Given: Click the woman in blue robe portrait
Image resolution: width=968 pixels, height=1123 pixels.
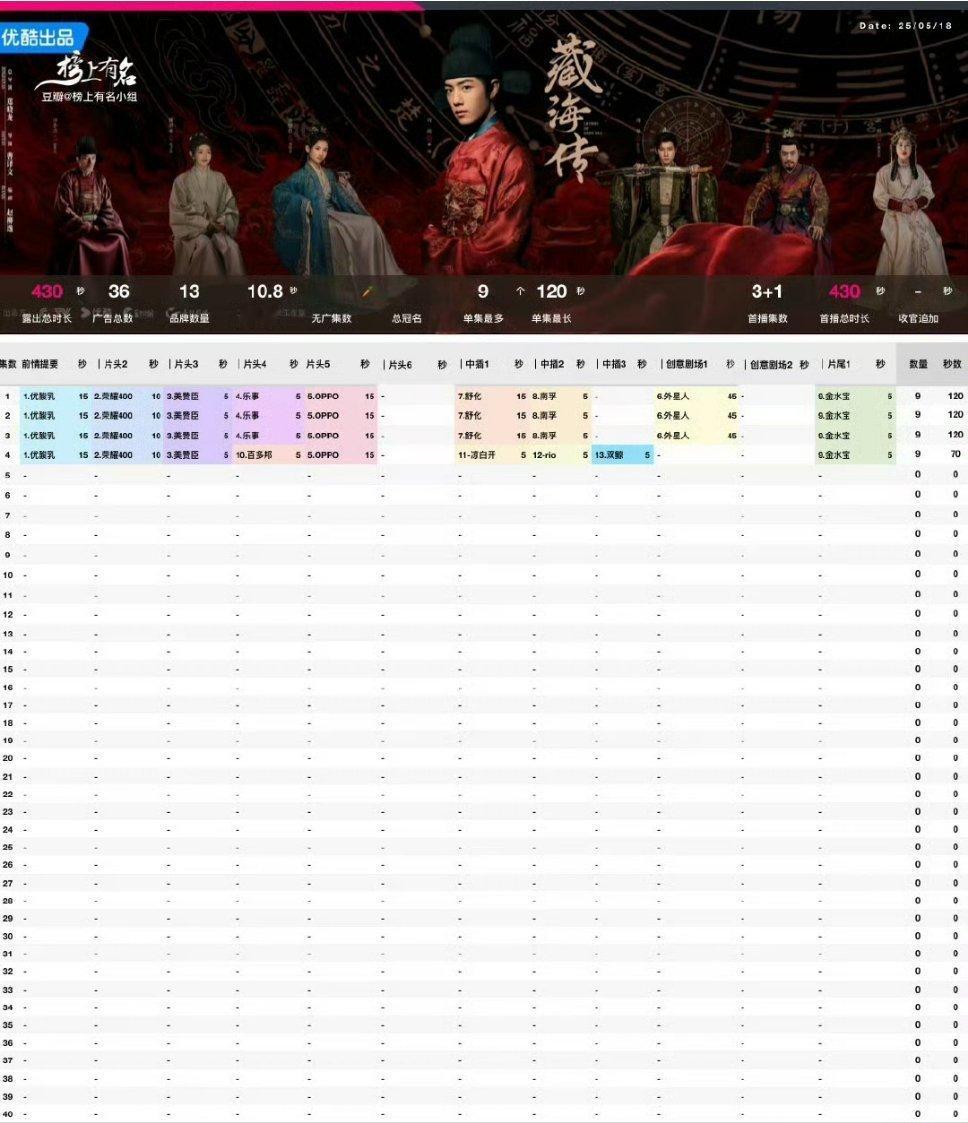Looking at the screenshot, I should click(x=331, y=204).
